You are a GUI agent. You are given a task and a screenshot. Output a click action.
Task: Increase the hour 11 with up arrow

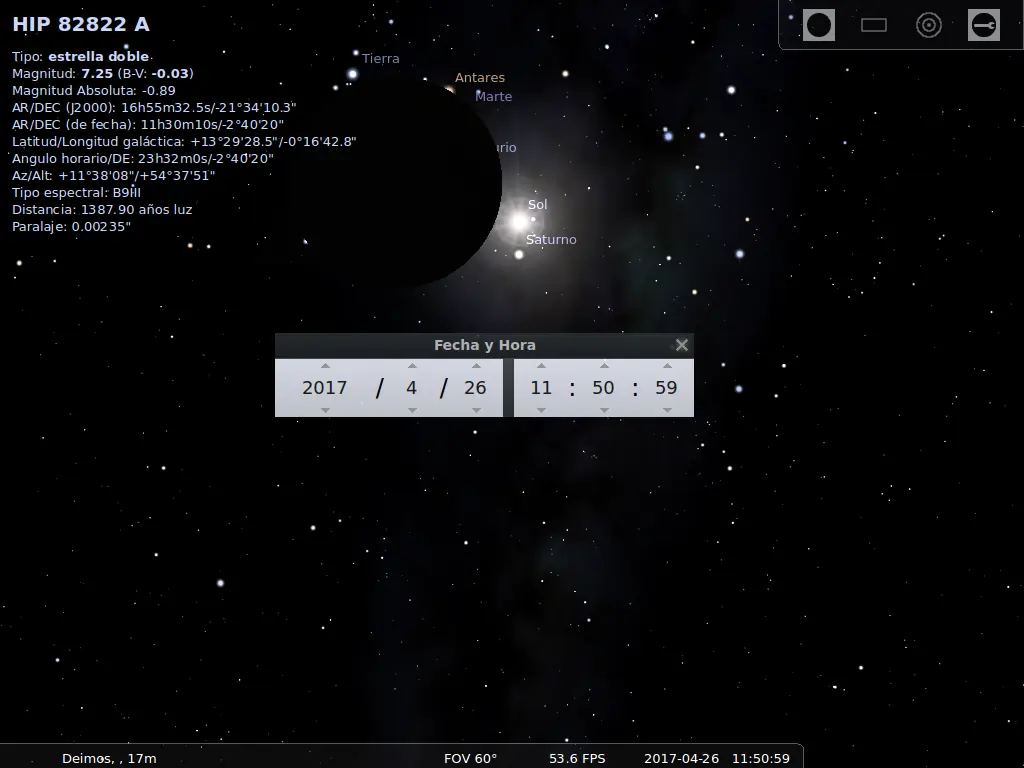coord(541,366)
